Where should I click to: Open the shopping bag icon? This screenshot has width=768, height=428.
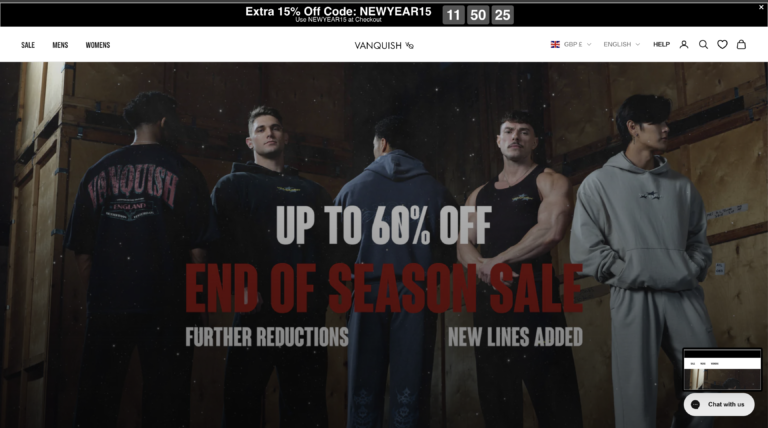pos(741,45)
